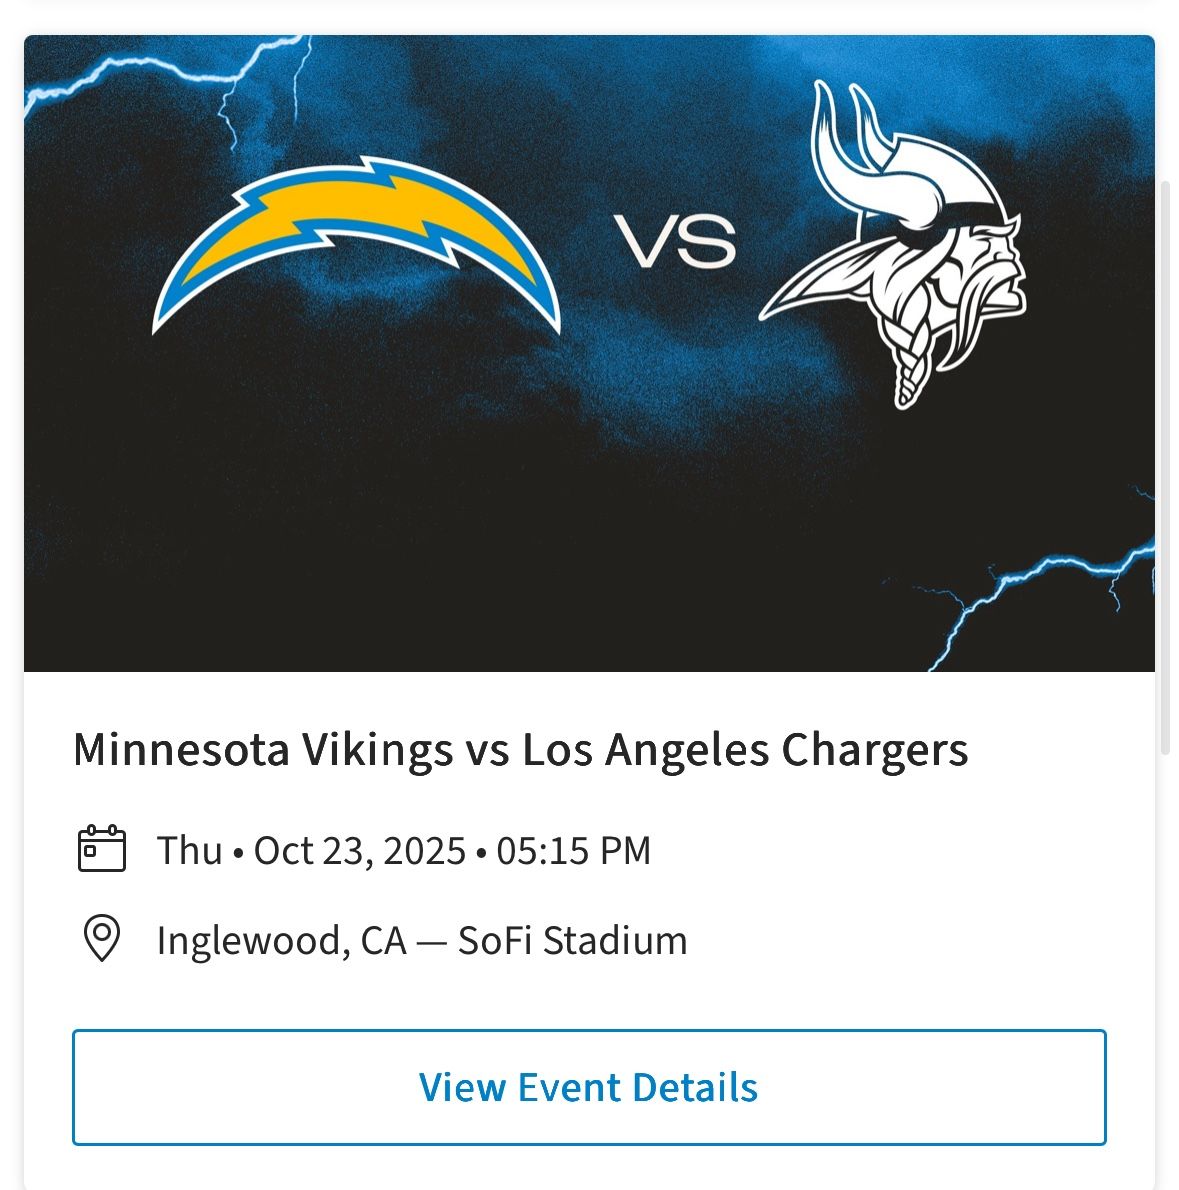The height and width of the screenshot is (1190, 1179).
Task: Click the "vs" word in the event title
Action: click(x=487, y=750)
